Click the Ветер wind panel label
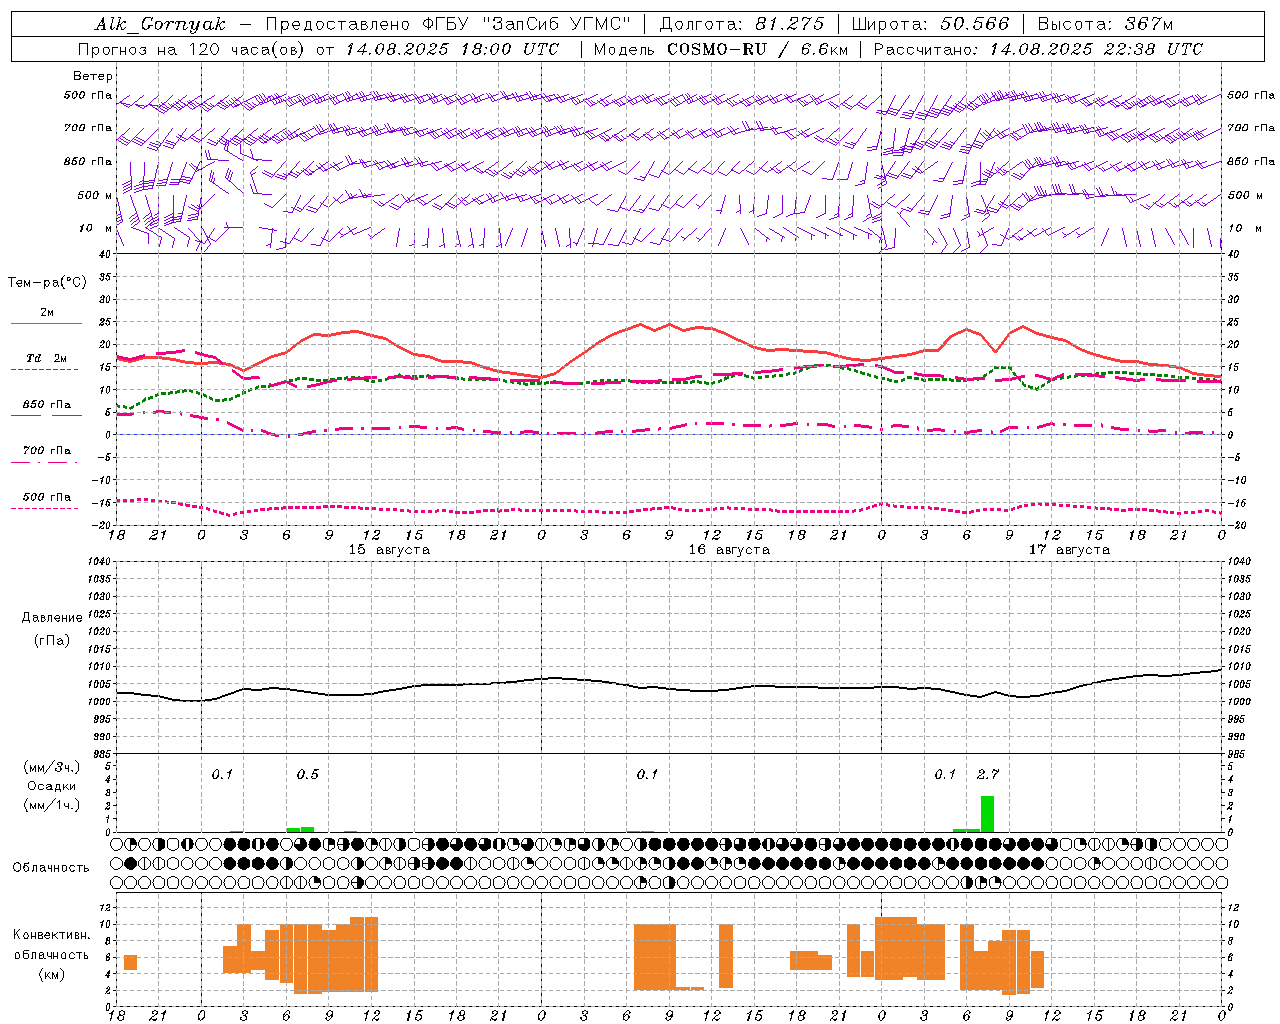The image size is (1280, 1024). coord(93,76)
